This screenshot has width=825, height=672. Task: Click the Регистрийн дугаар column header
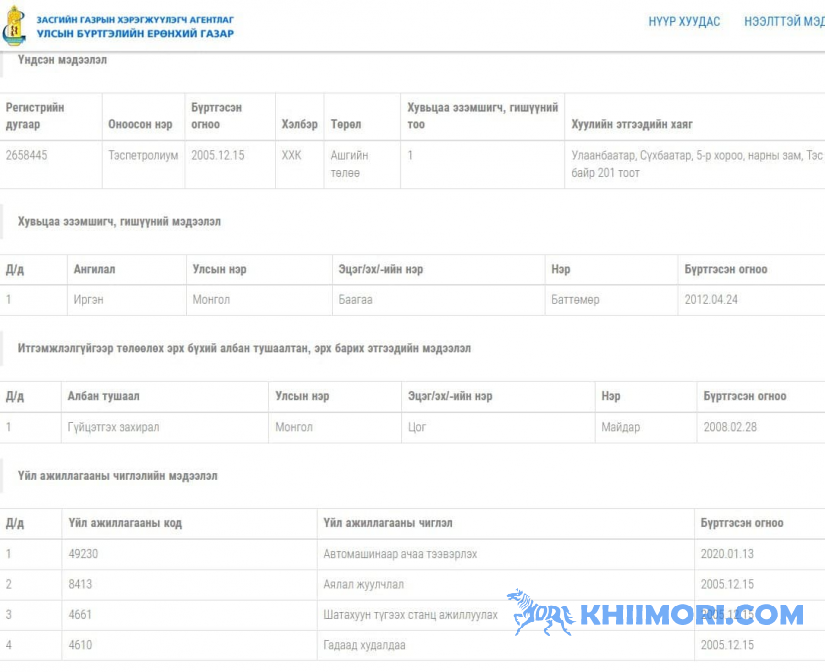pos(35,116)
